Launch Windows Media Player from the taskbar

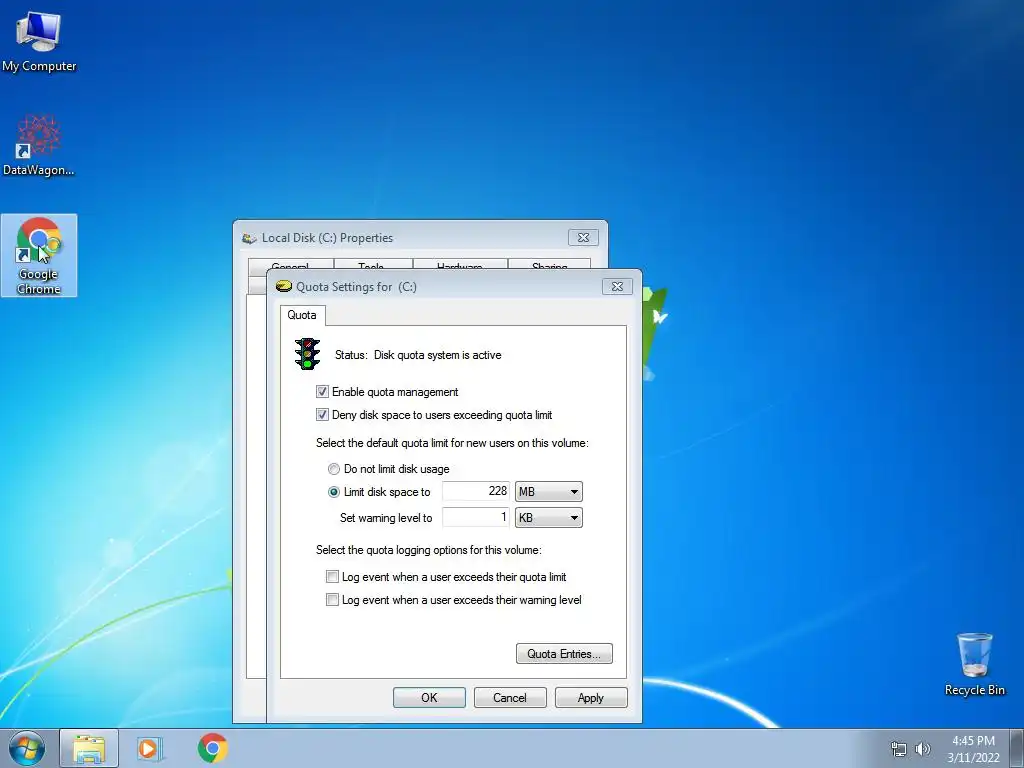tap(149, 748)
